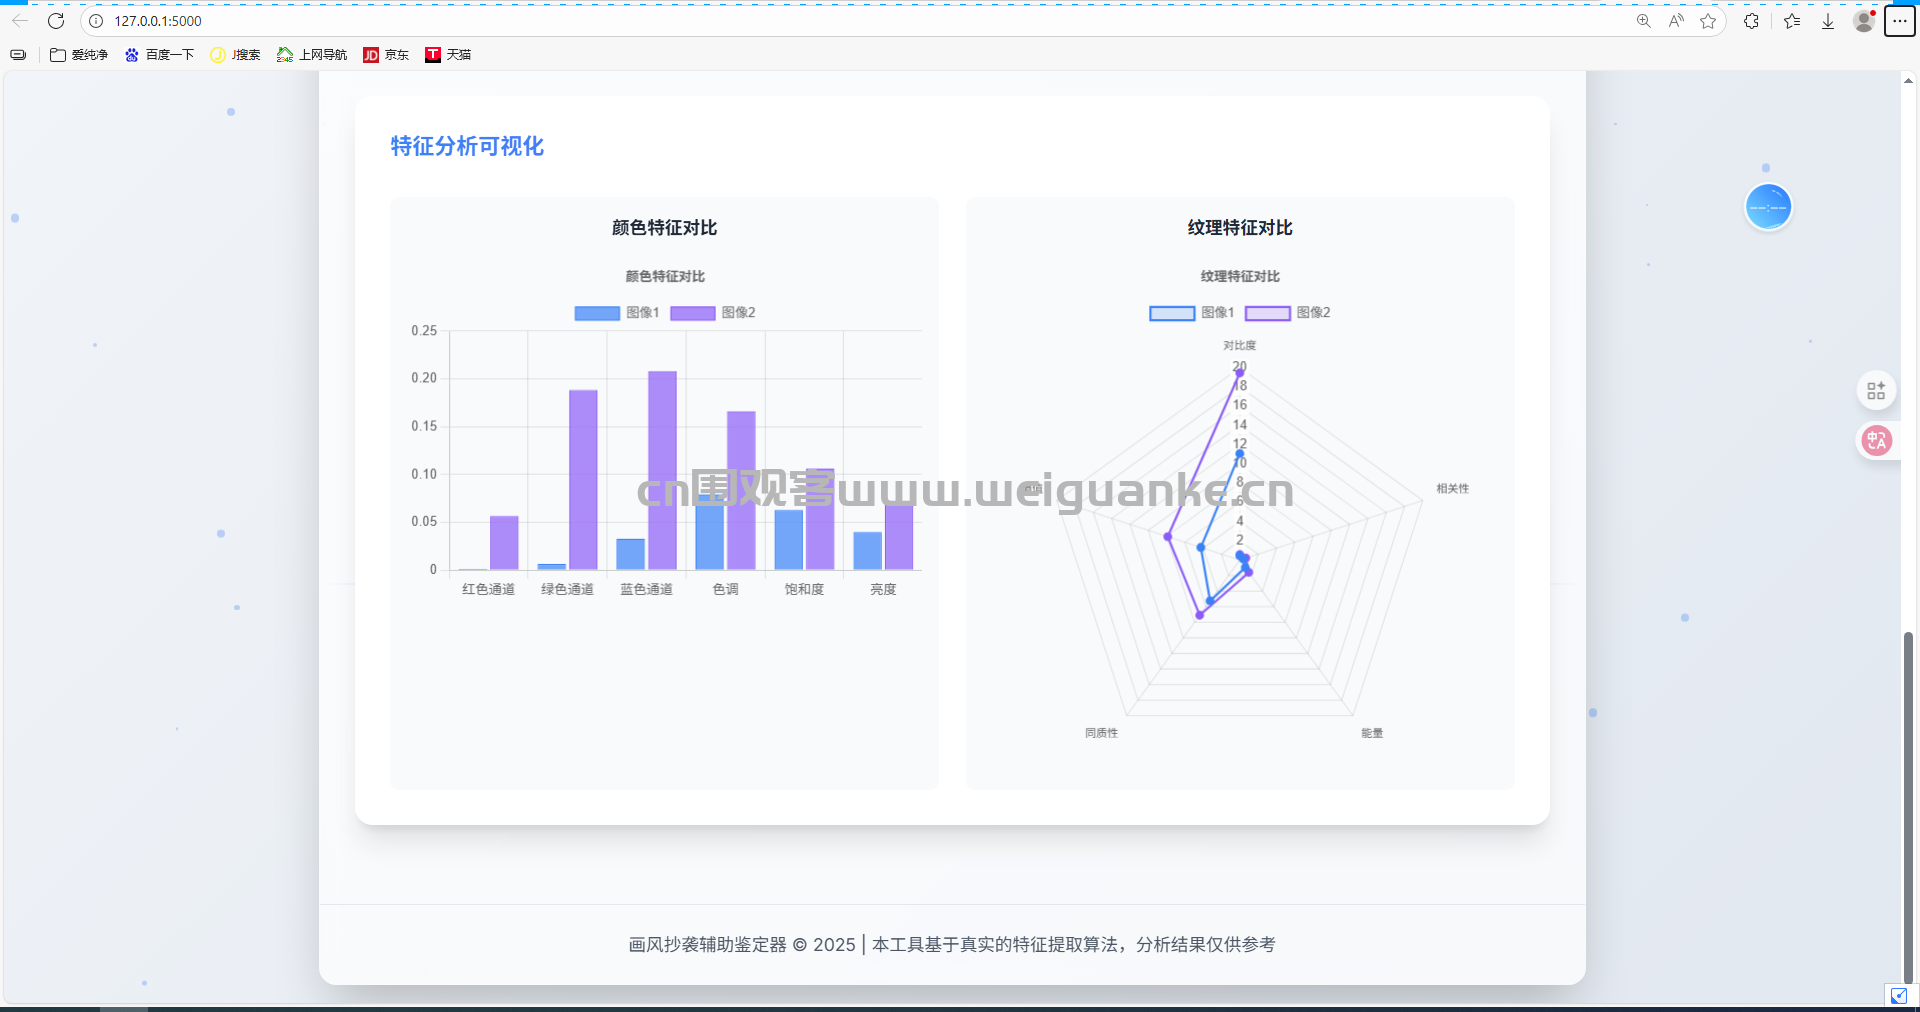Open the 京东 bookmark
The image size is (1920, 1012).
386,55
